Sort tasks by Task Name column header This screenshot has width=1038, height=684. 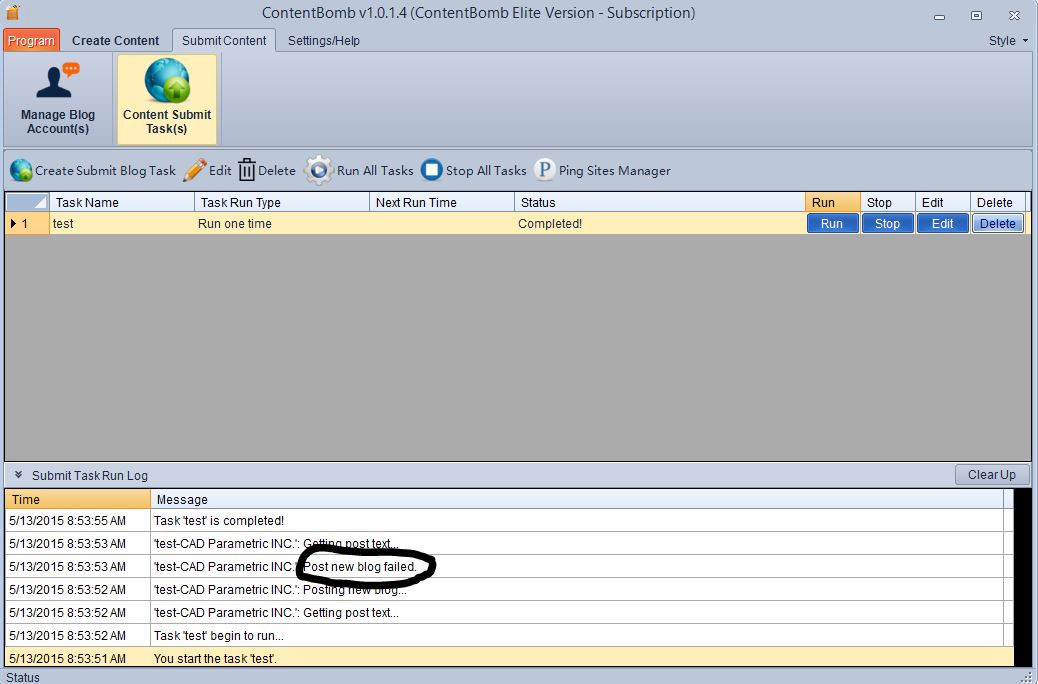(122, 202)
